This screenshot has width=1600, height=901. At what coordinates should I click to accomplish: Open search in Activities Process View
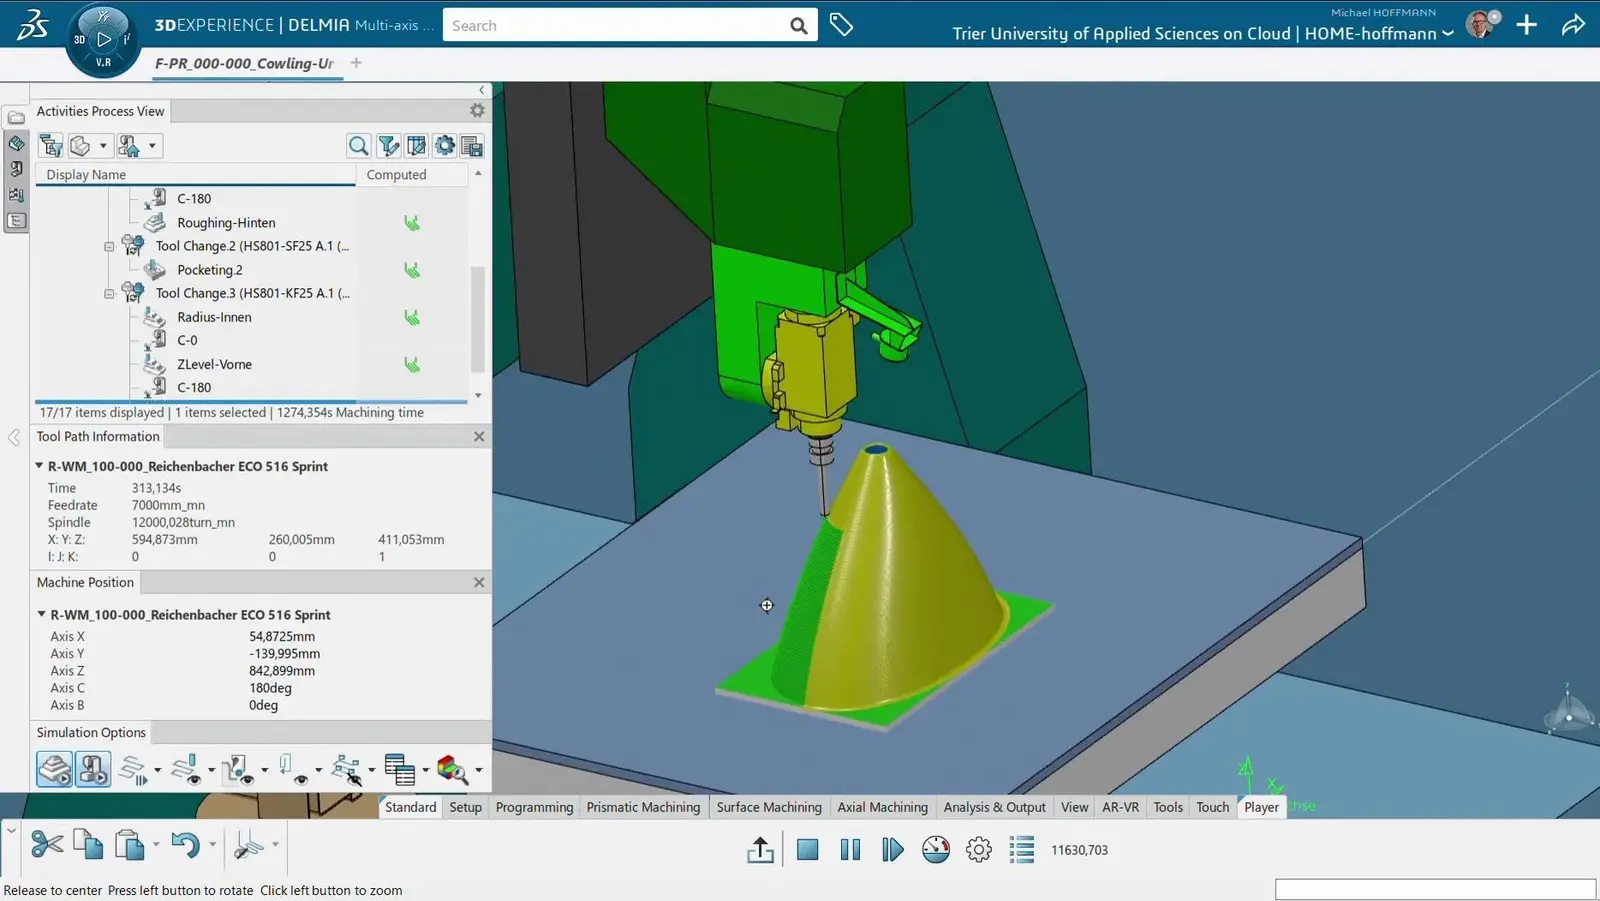[x=358, y=146]
